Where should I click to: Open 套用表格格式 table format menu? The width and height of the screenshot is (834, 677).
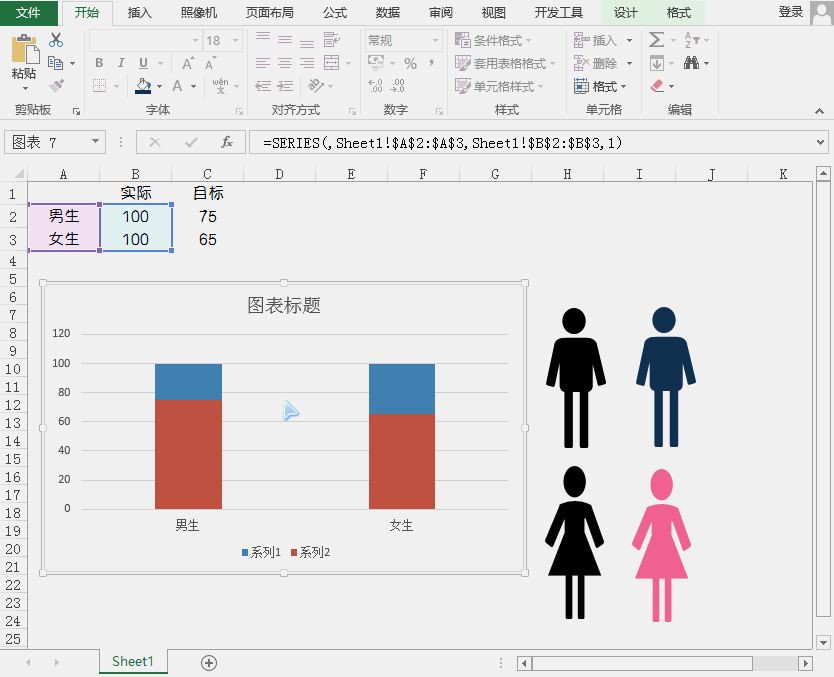tap(505, 63)
